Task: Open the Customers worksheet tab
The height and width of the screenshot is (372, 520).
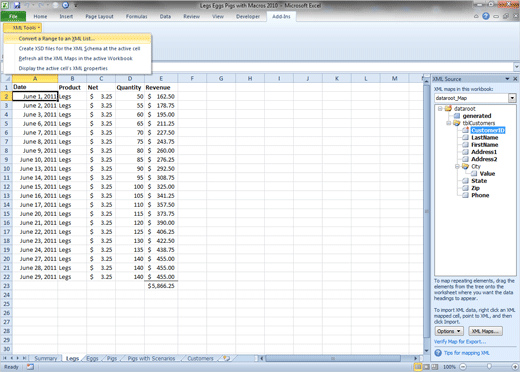Action: point(200,358)
